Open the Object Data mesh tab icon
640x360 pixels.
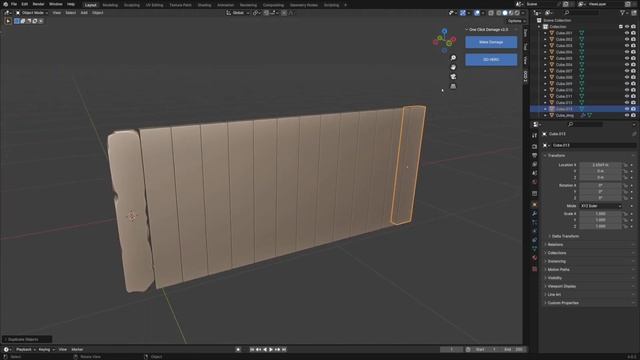534,249
